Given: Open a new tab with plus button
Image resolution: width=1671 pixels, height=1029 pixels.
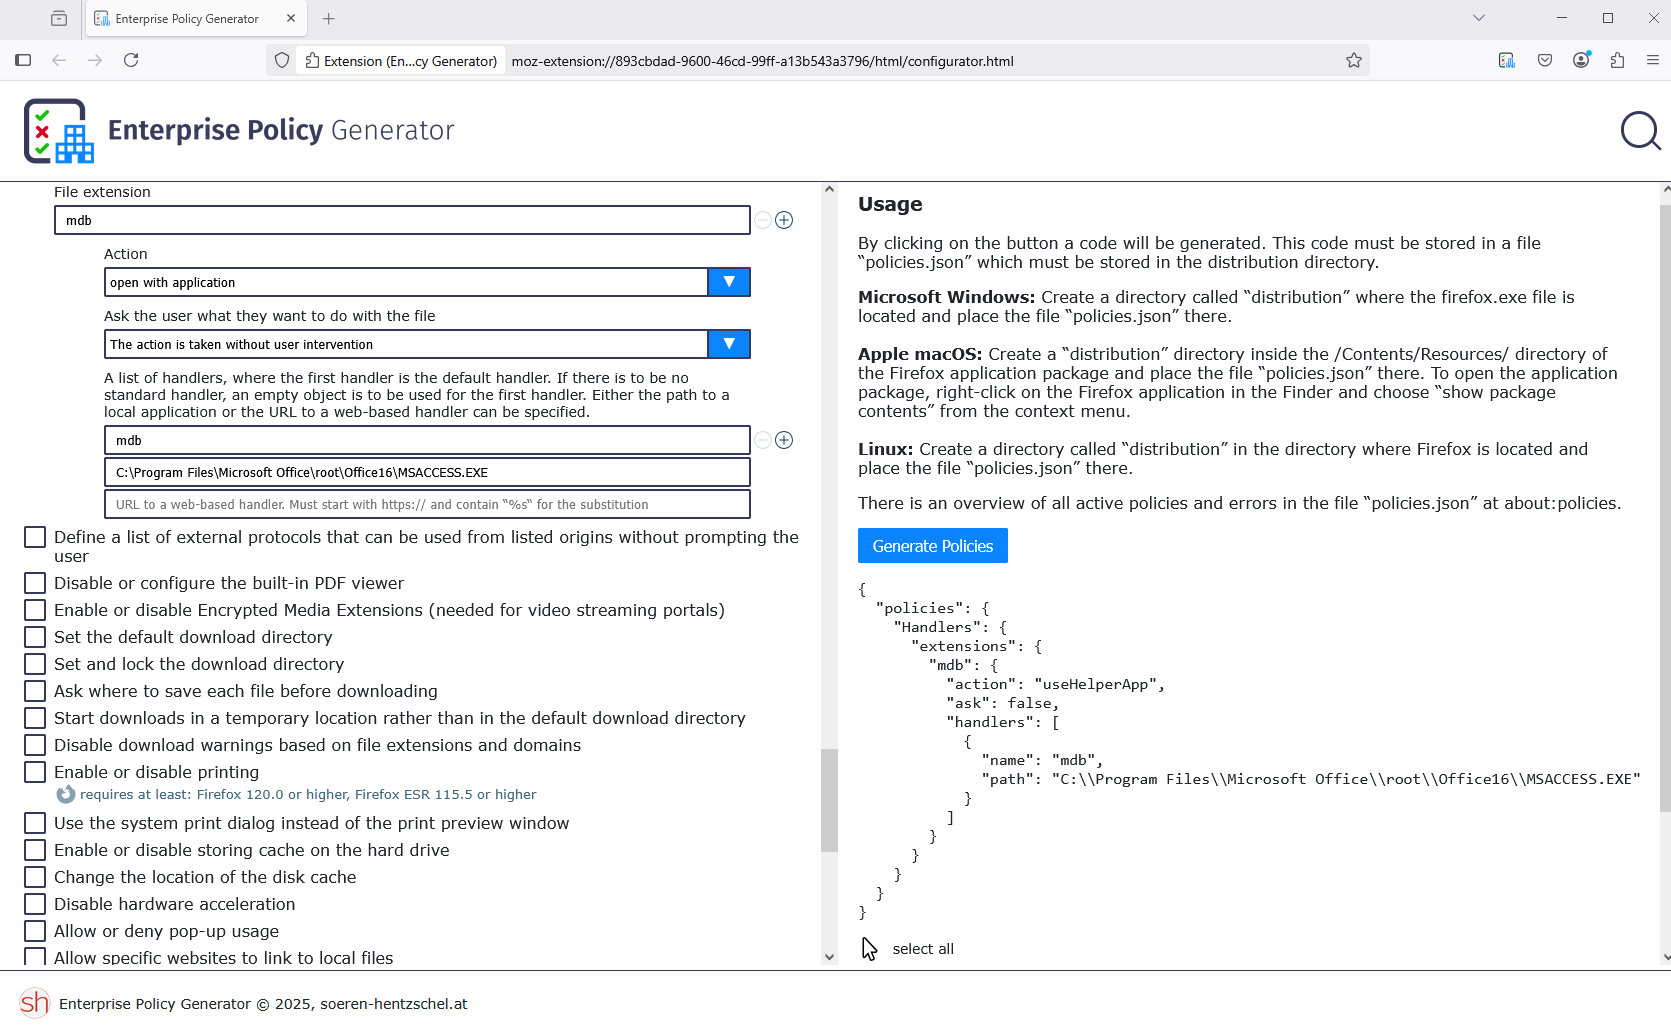Looking at the screenshot, I should tap(329, 18).
